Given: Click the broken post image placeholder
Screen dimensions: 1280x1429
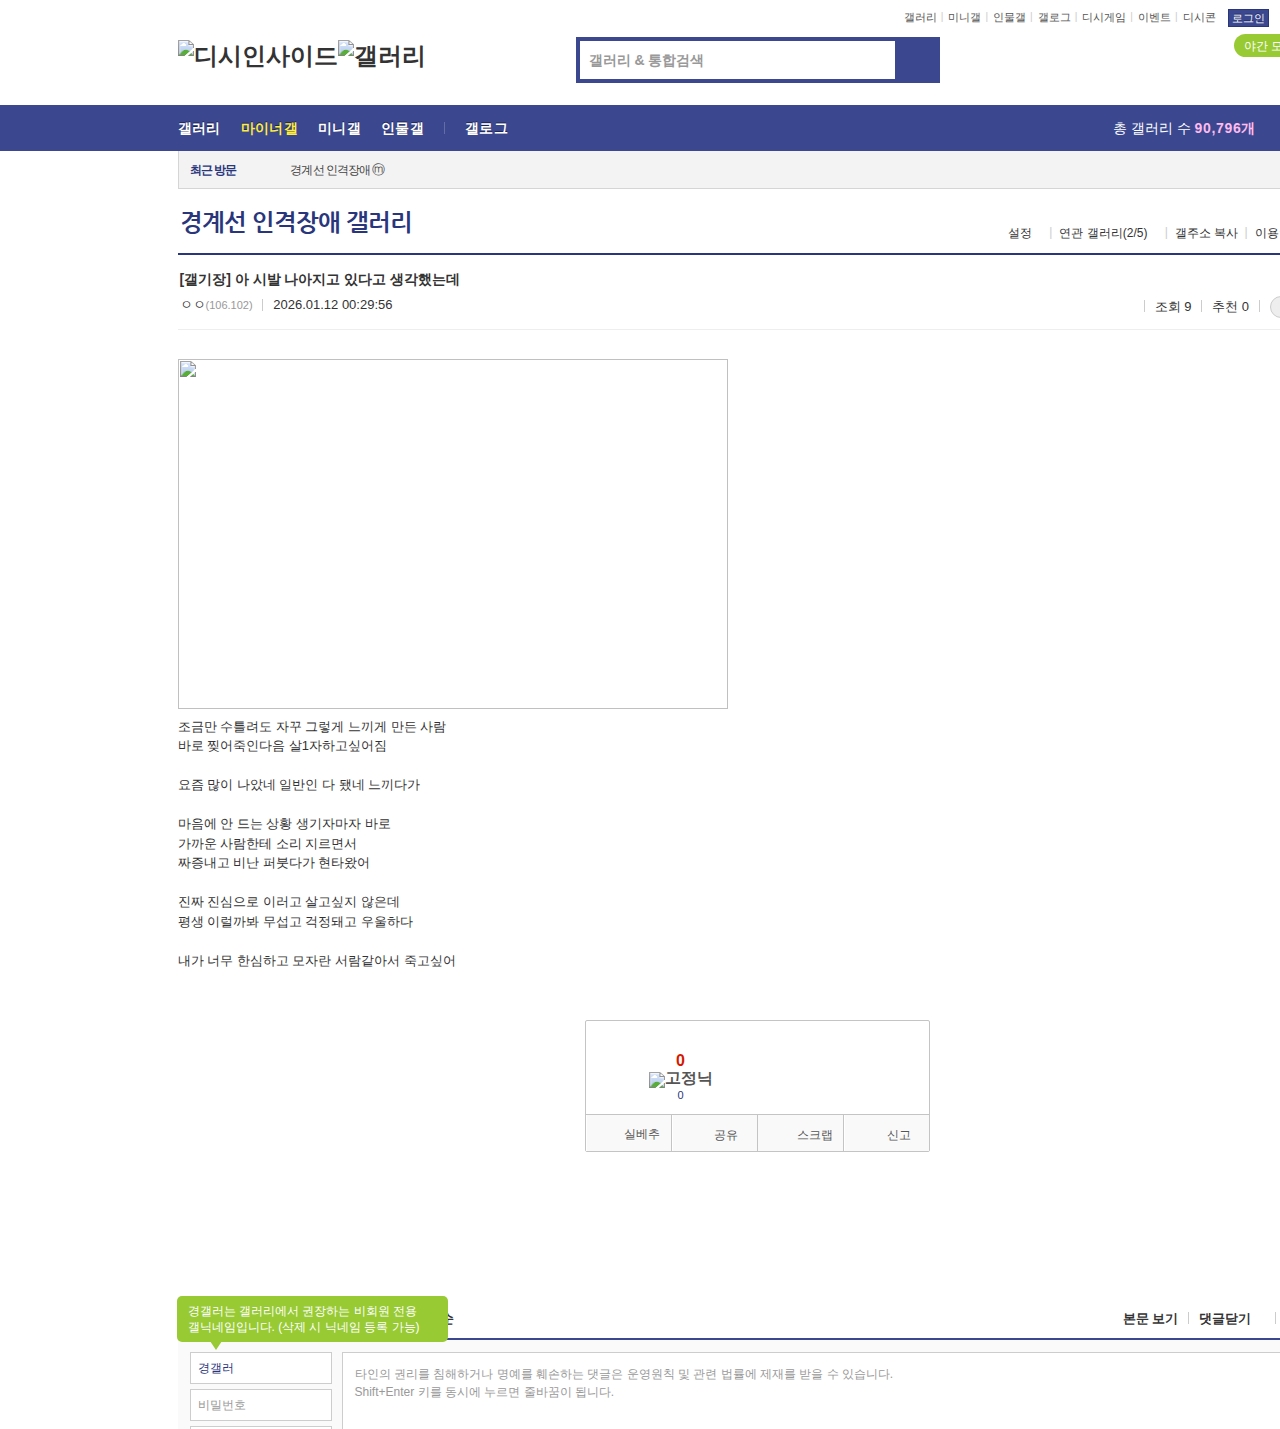Looking at the screenshot, I should coord(453,534).
